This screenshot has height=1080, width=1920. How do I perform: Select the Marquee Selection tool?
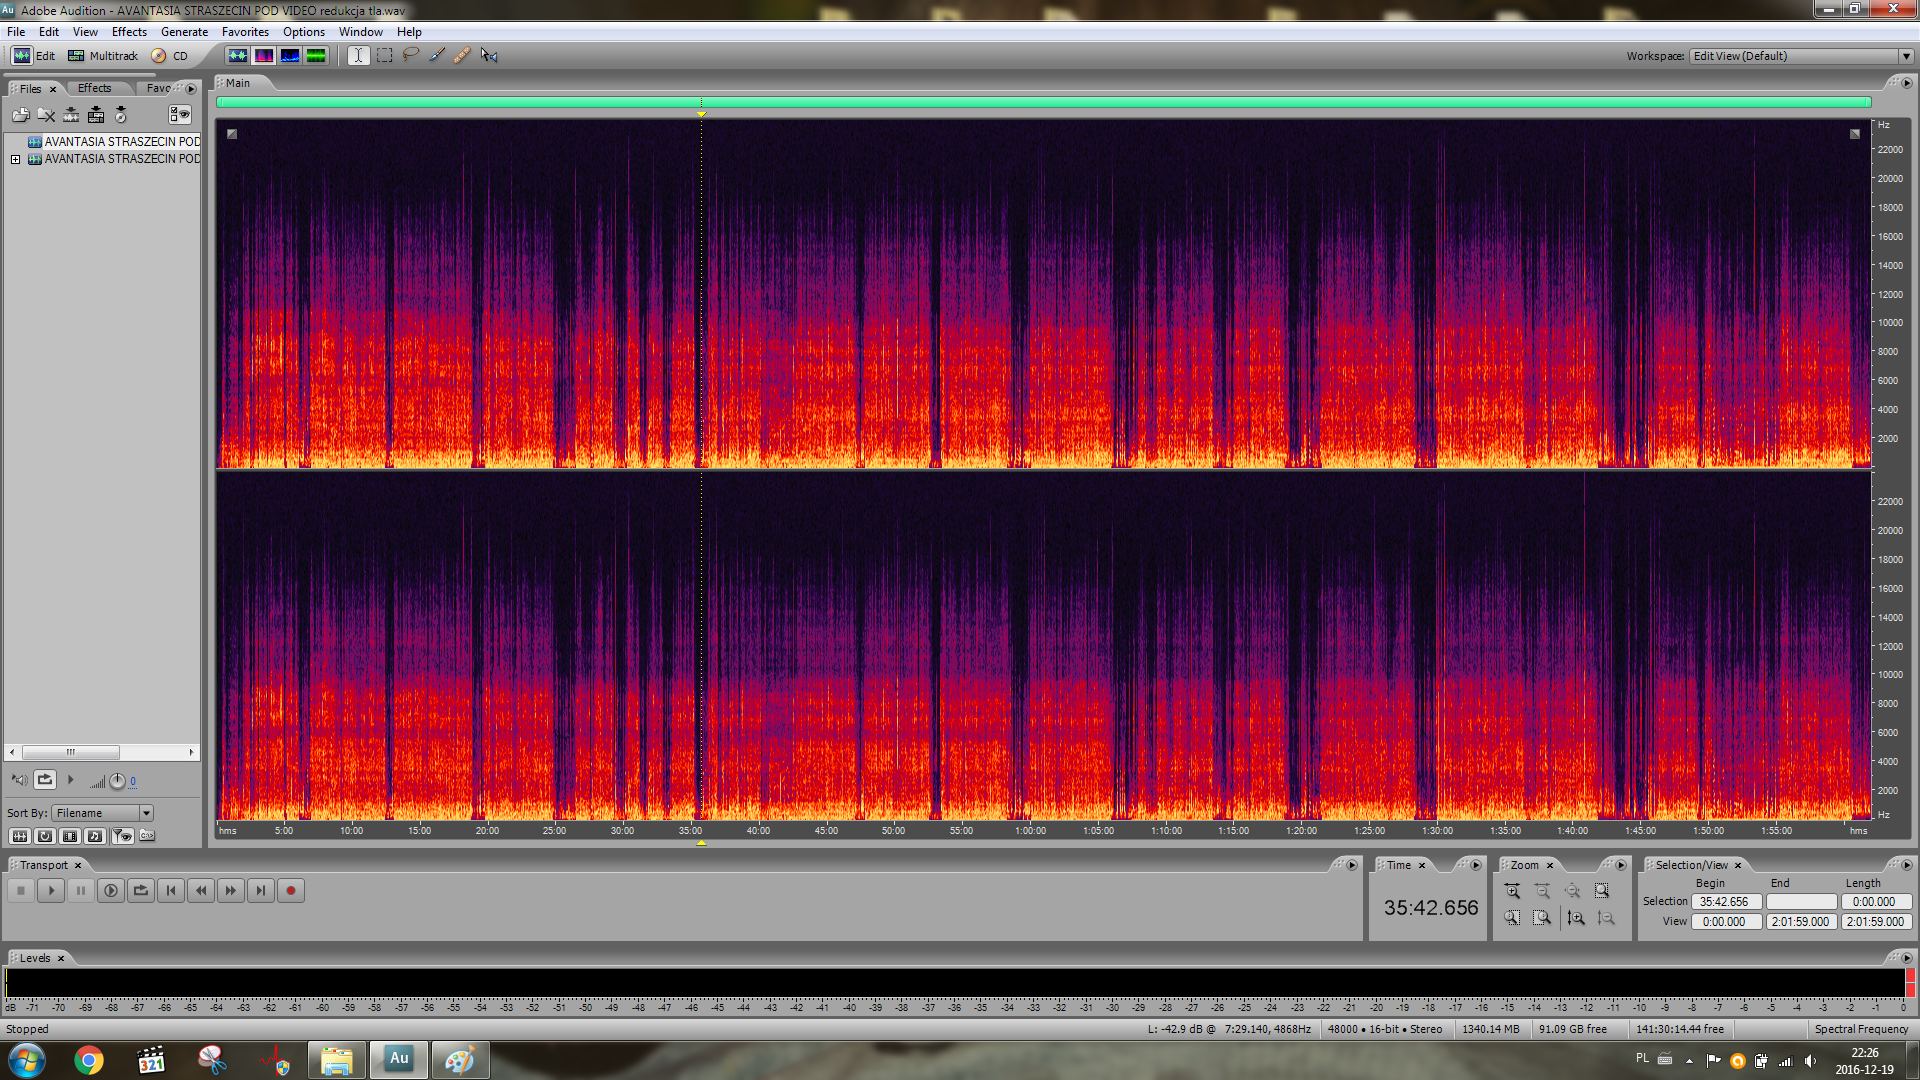click(x=384, y=56)
